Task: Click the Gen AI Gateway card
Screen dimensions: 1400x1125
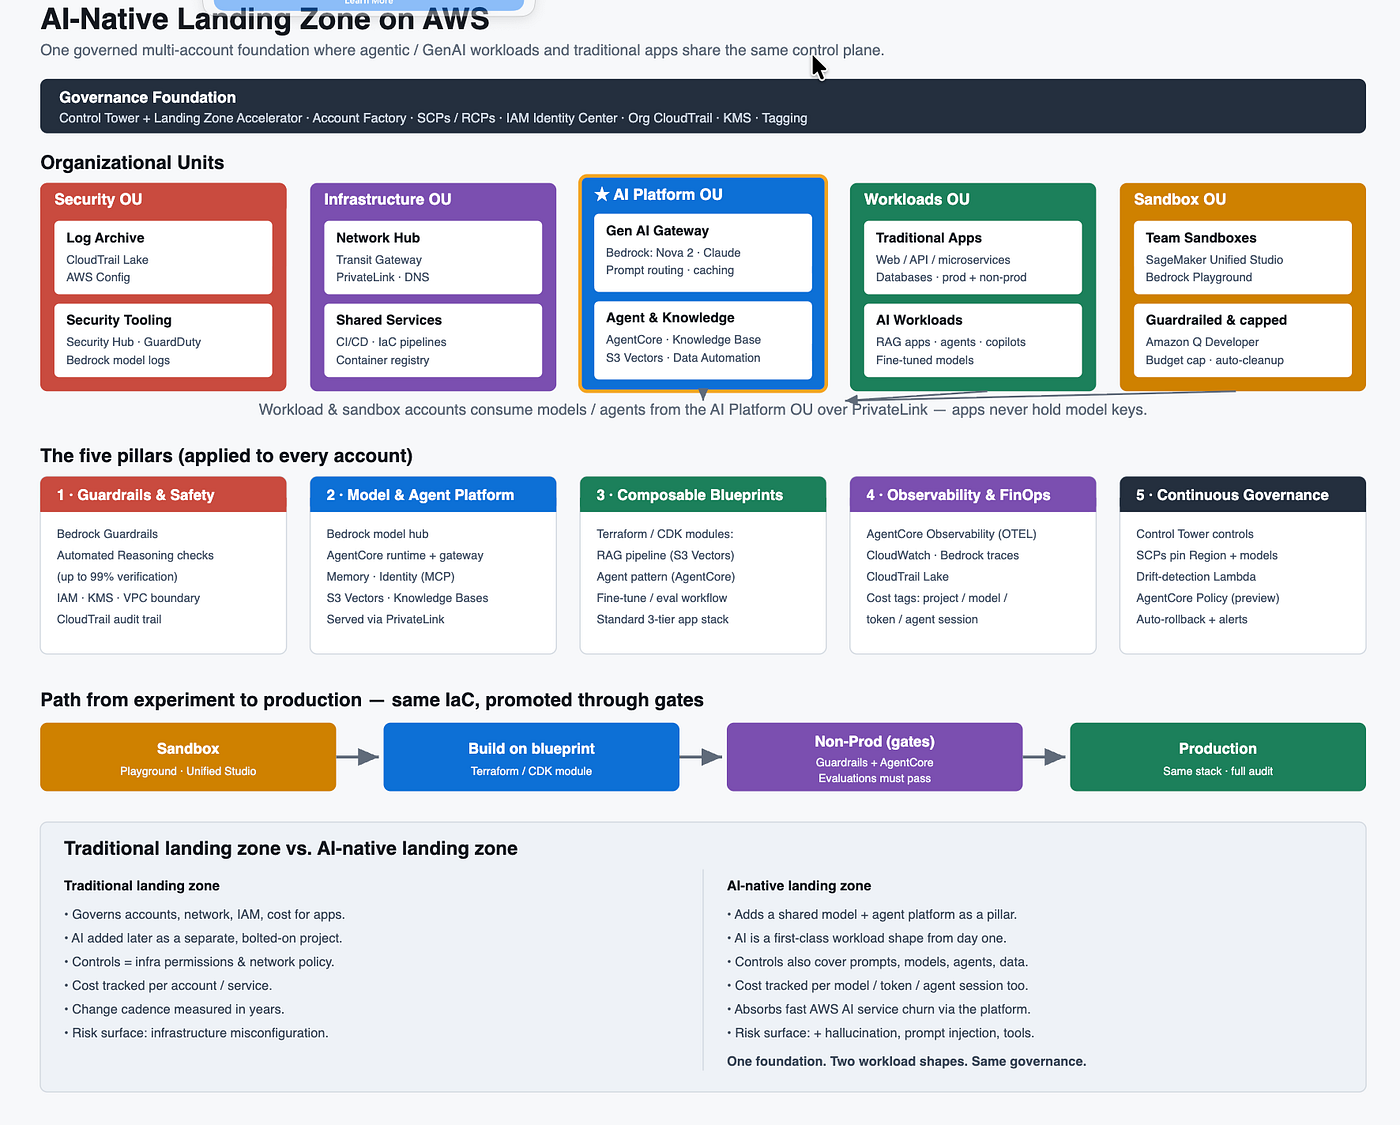Action: tap(703, 252)
